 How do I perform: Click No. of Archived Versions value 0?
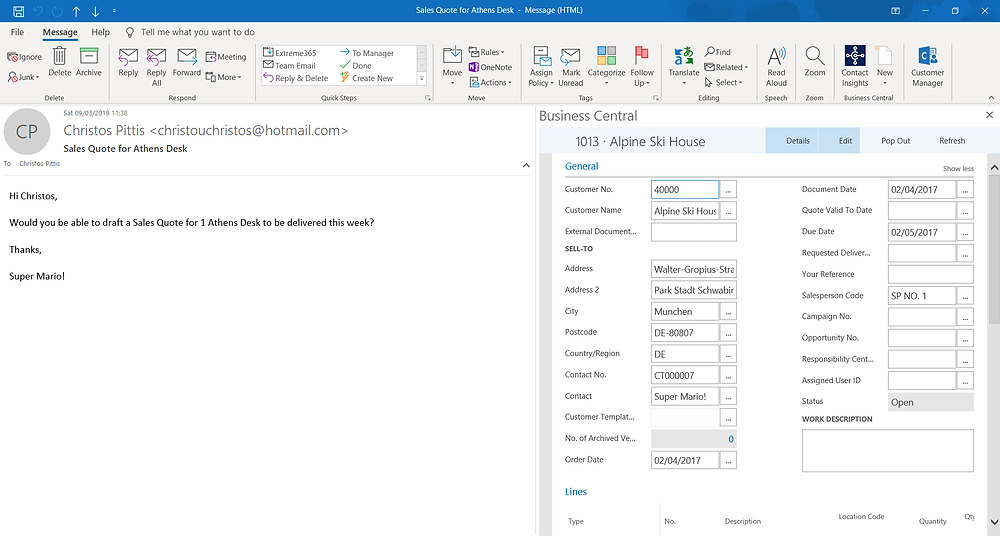click(731, 439)
